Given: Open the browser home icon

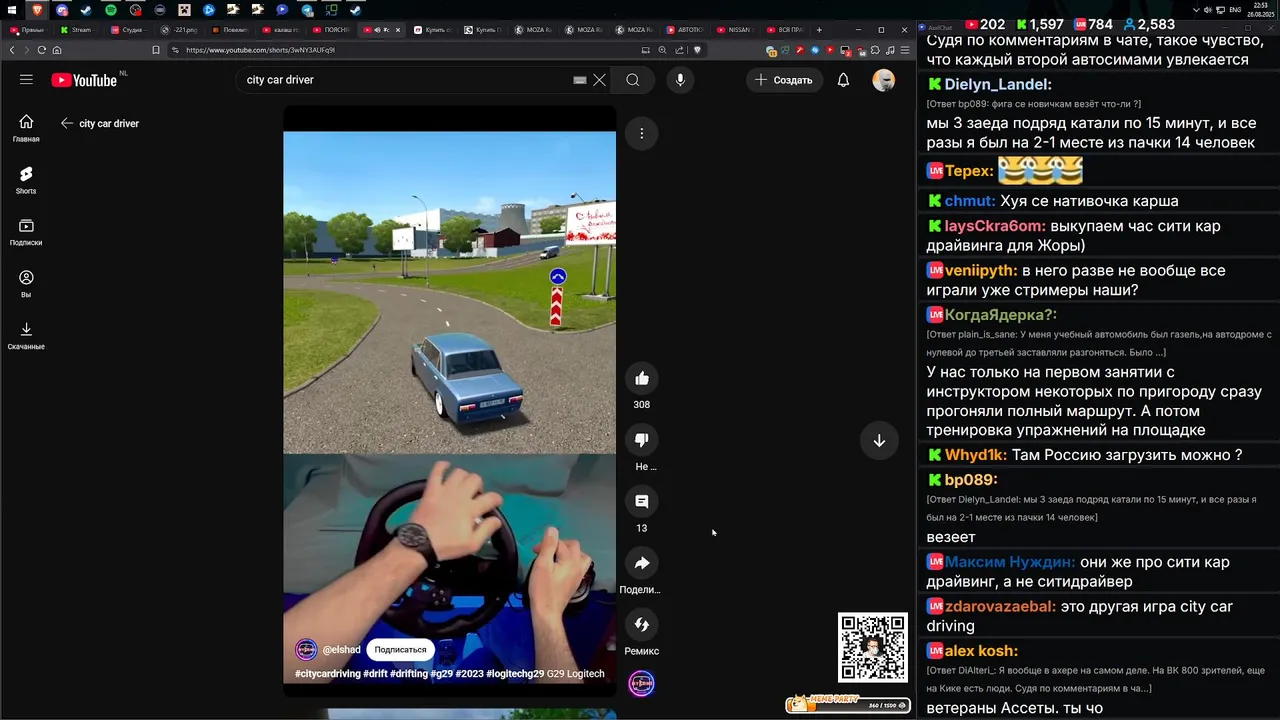Looking at the screenshot, I should [x=57, y=50].
